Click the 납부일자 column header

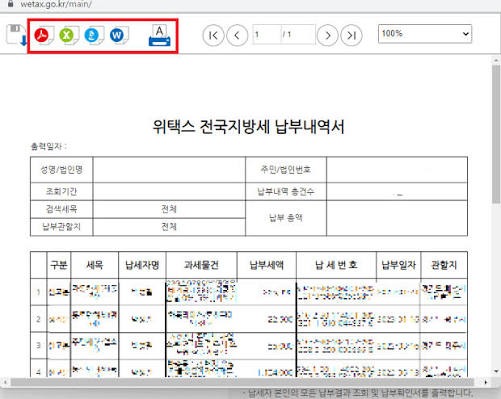point(399,265)
